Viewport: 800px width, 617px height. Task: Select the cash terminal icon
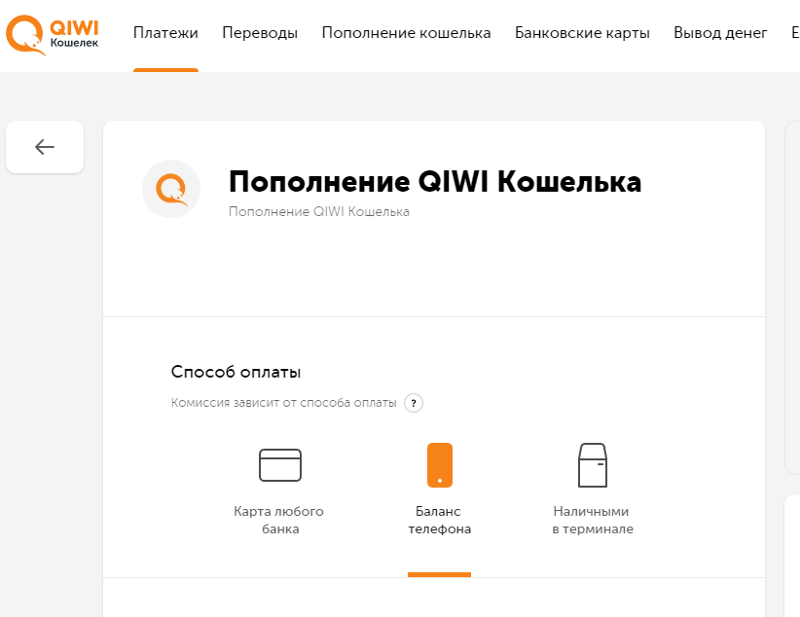(x=592, y=465)
